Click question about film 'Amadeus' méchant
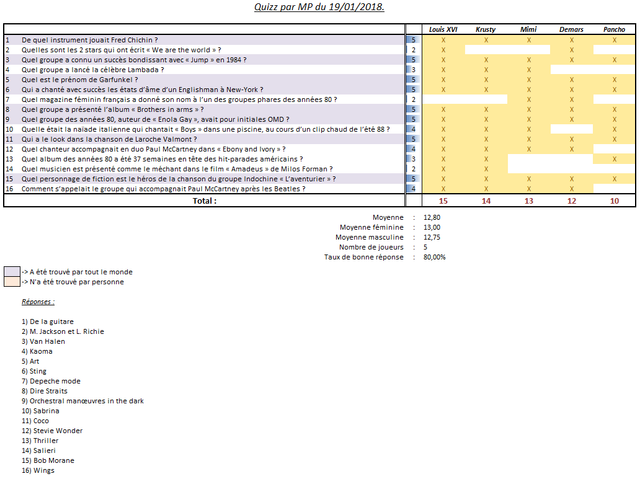640x478 pixels. (x=177, y=169)
